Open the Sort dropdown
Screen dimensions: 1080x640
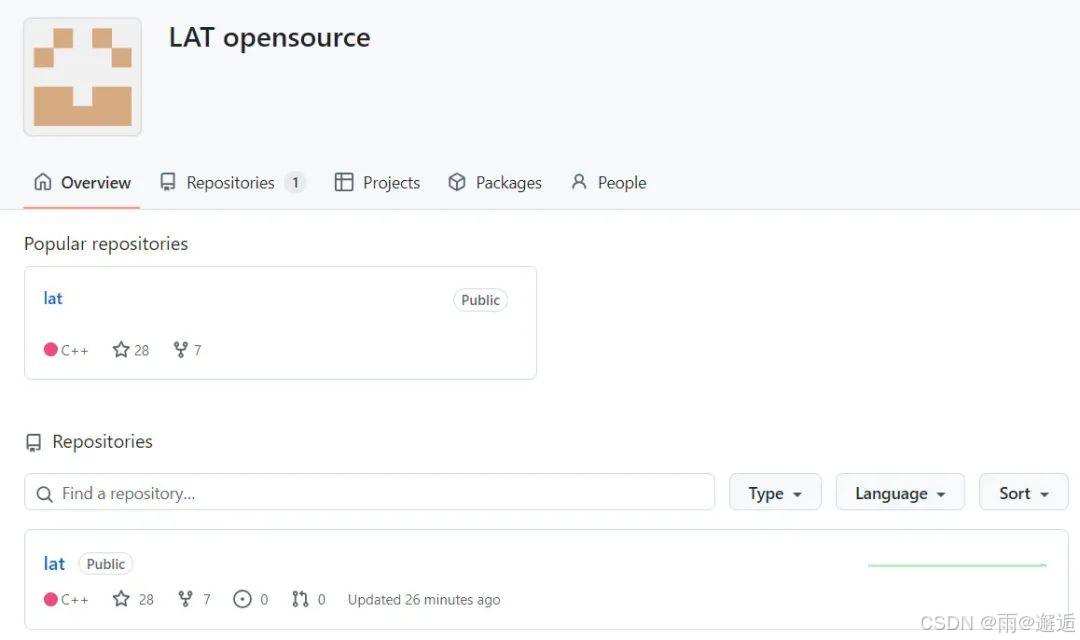point(1024,492)
